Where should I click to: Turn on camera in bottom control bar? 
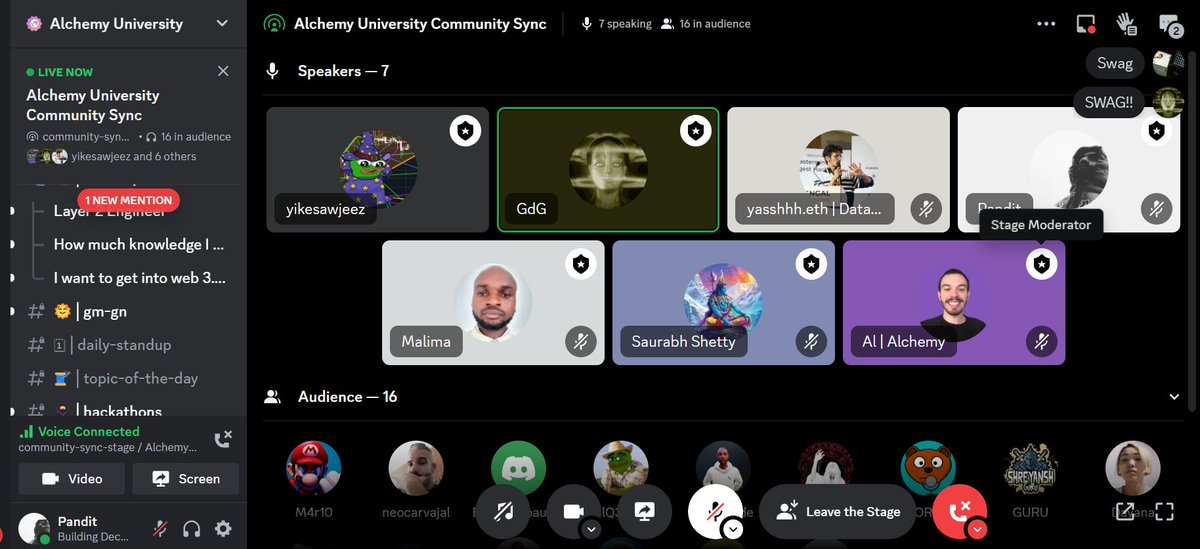tap(572, 511)
